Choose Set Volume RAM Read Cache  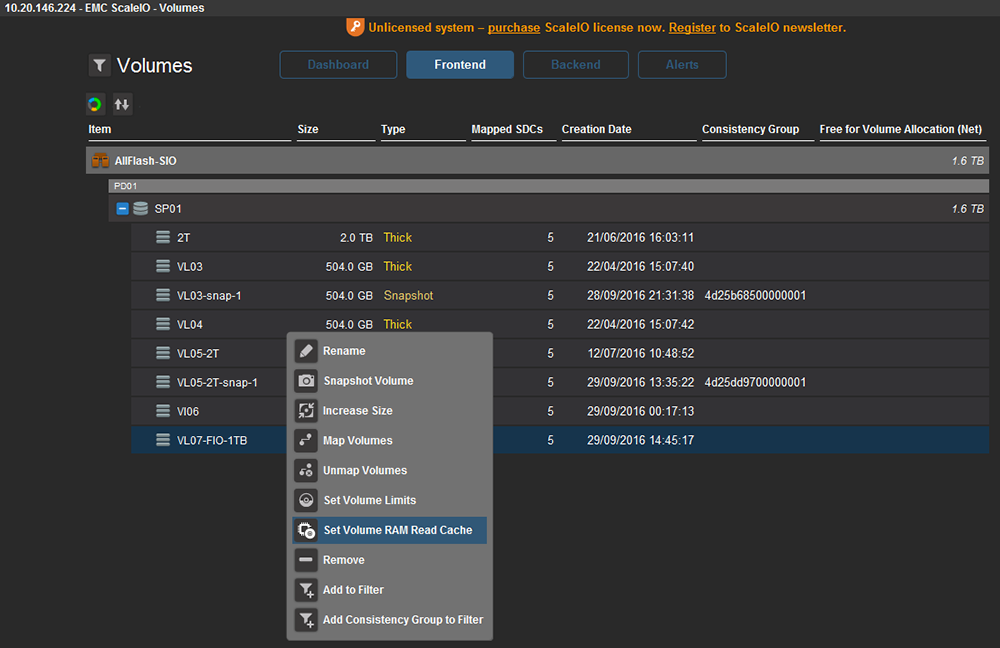click(390, 530)
